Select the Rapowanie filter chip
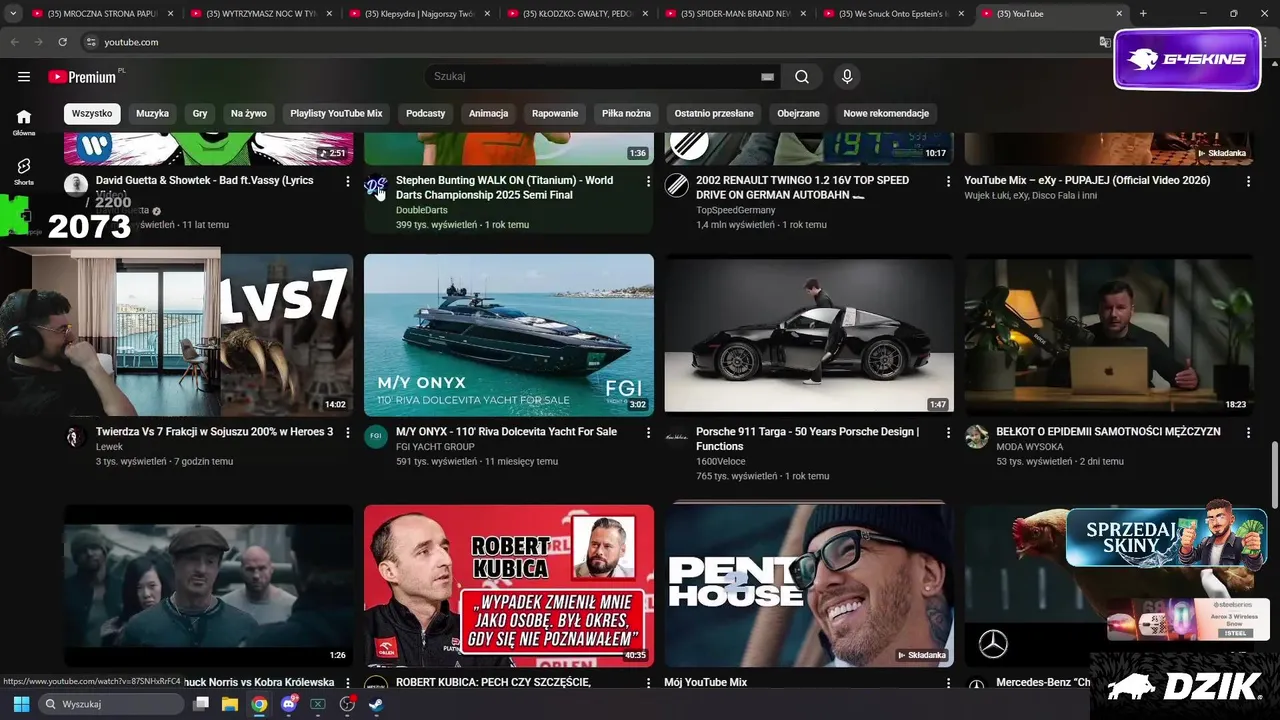This screenshot has width=1280, height=720. [555, 113]
